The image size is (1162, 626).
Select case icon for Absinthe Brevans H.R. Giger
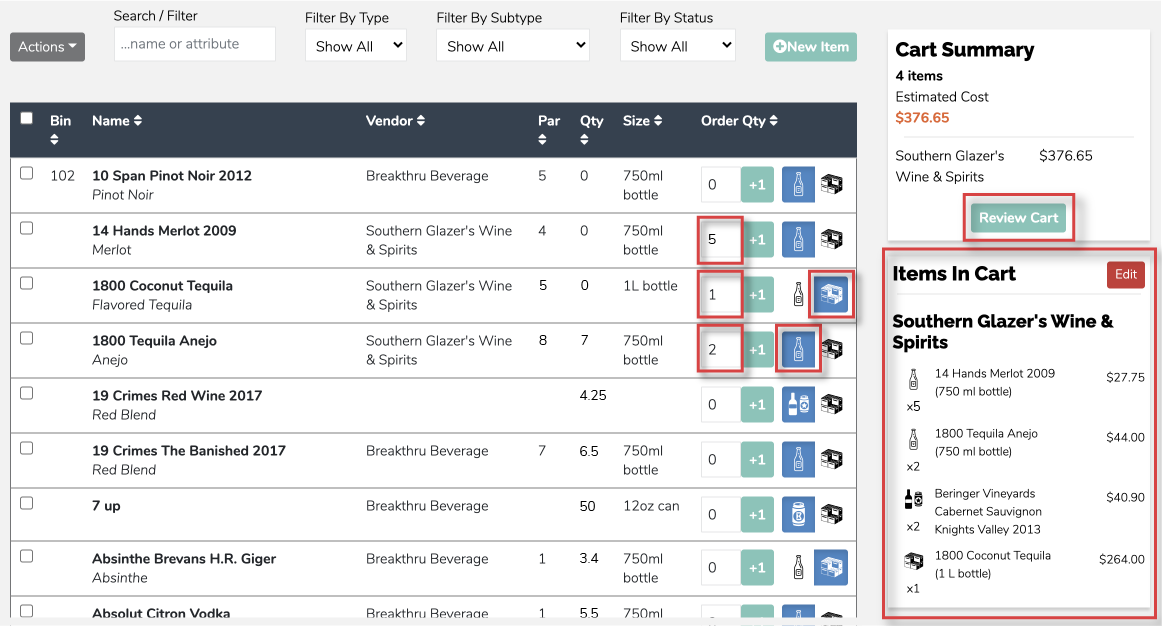click(x=831, y=568)
